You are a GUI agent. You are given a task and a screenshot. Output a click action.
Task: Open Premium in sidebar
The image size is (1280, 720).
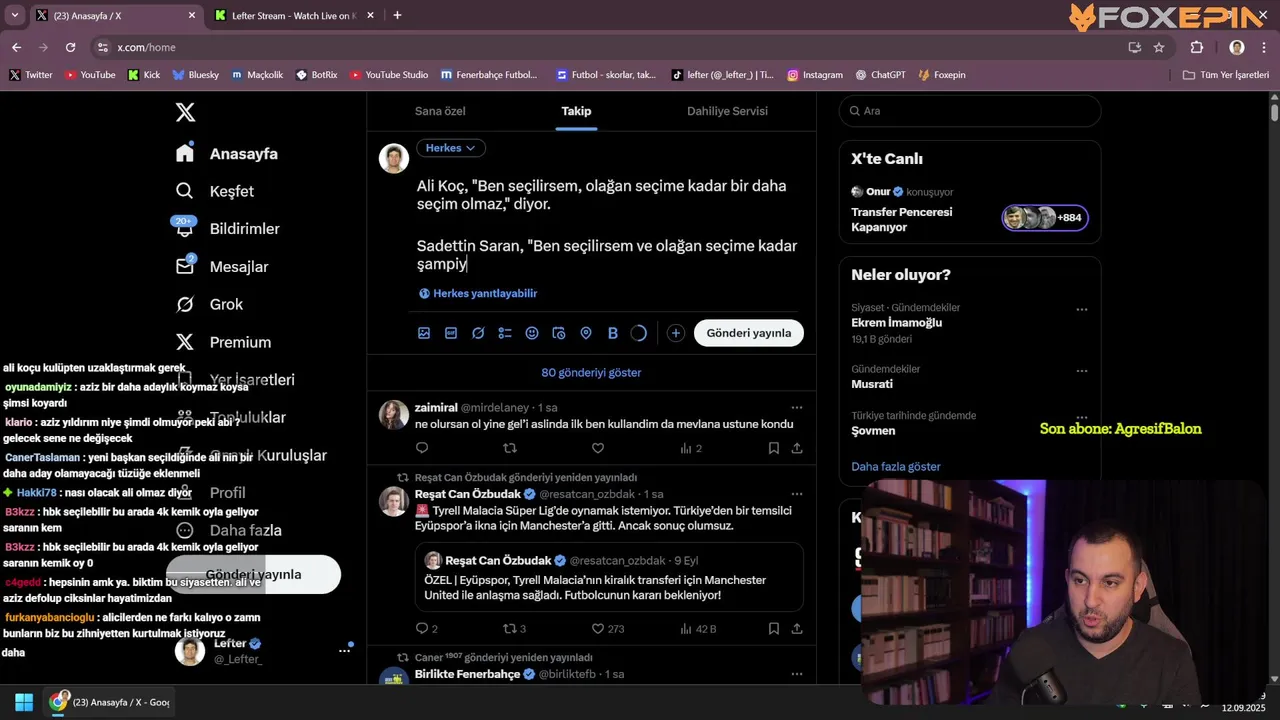coord(223,342)
